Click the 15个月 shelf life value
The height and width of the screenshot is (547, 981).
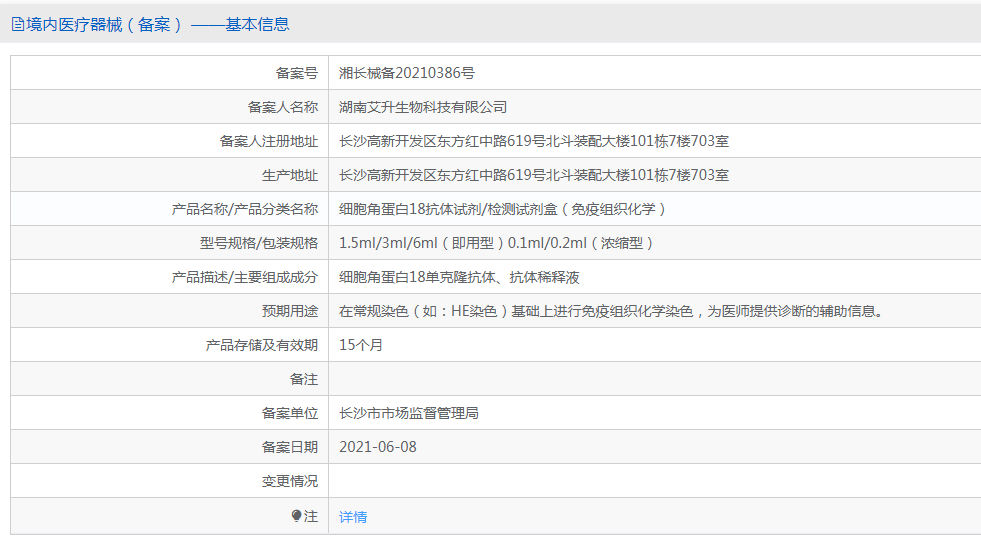361,345
